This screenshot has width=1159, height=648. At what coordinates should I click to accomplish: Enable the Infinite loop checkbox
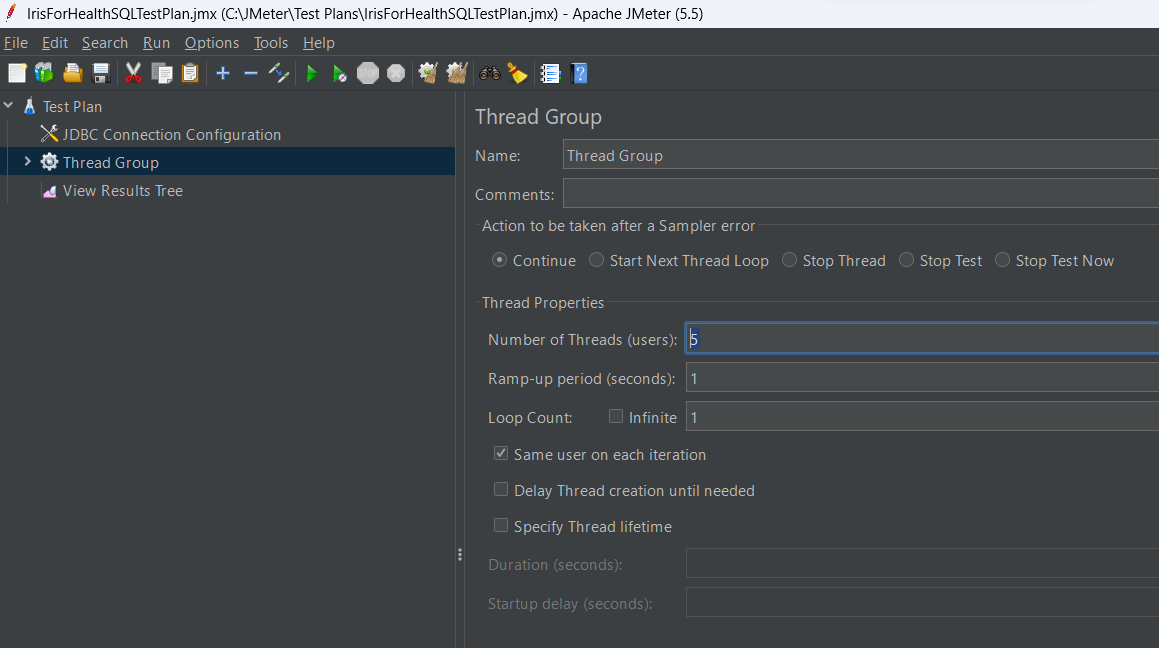616,417
